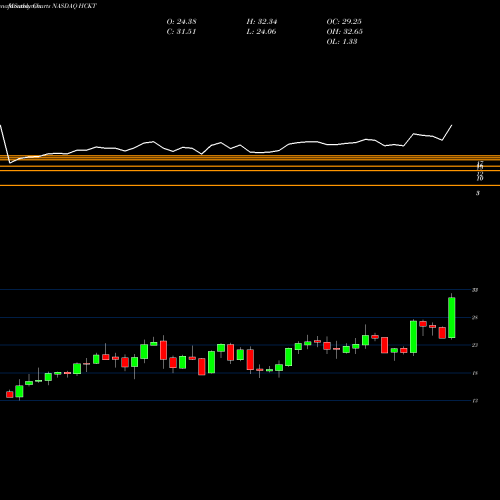Click the 33 price axis label
The height and width of the screenshot is (500, 500).
(x=475, y=290)
